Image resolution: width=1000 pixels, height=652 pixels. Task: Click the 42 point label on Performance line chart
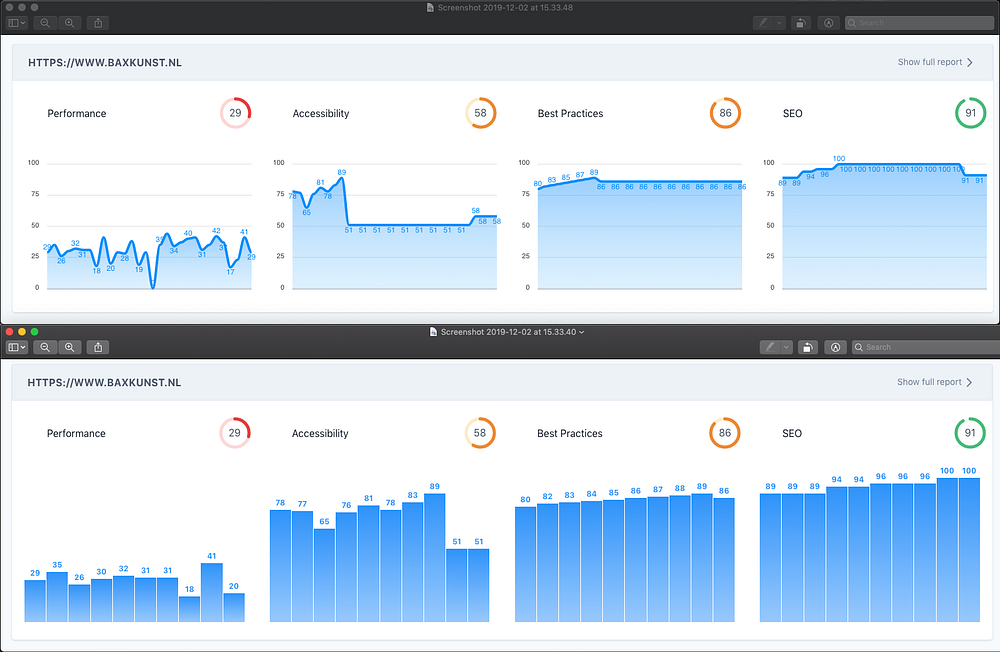216,231
